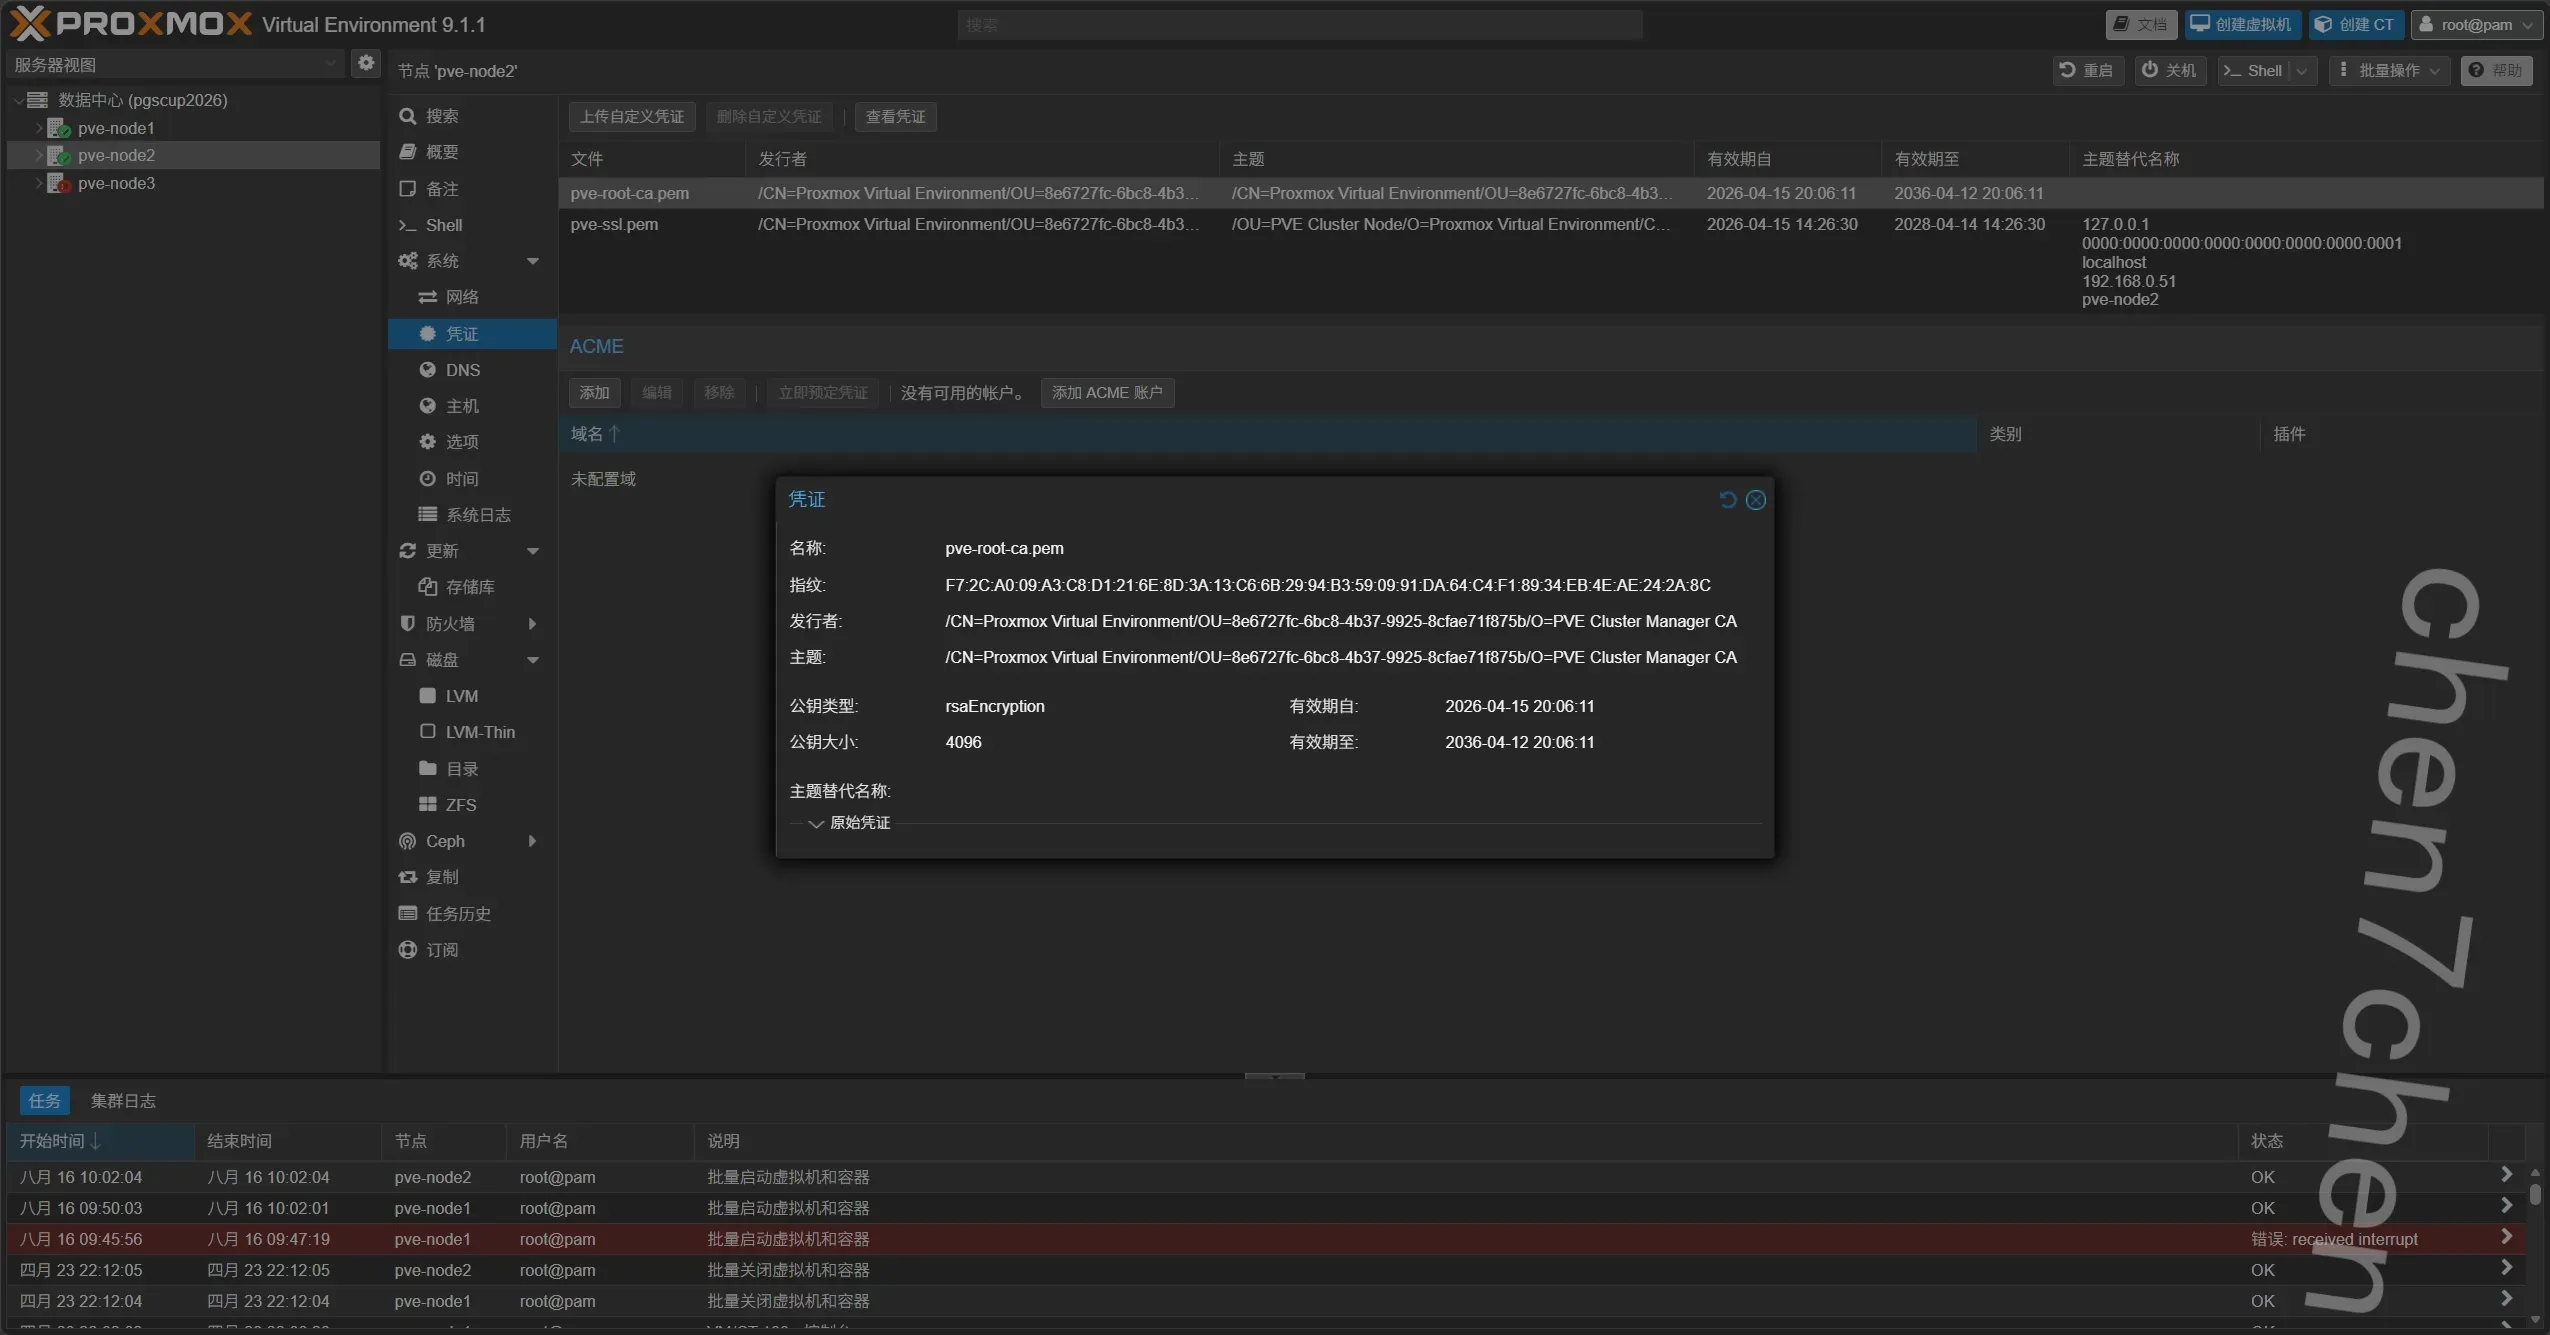Click the Proxmox logo
Viewport: 2550px width, 1335px height.
coord(131,24)
